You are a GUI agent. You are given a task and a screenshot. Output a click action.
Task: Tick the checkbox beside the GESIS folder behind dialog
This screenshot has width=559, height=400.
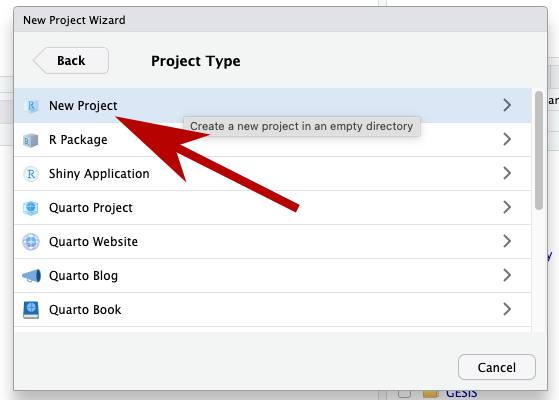pyautogui.click(x=404, y=394)
